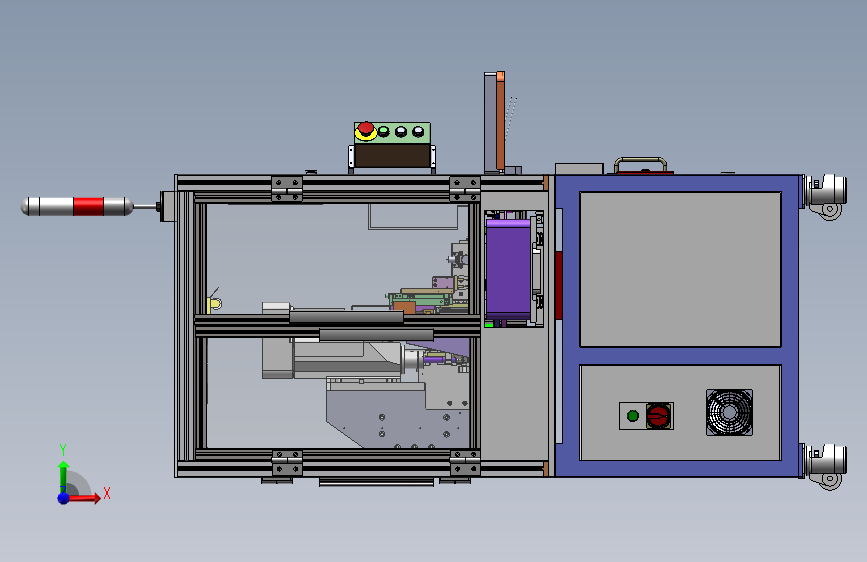
Task: Select the cooling fan on the lower panel
Action: pyautogui.click(x=729, y=413)
